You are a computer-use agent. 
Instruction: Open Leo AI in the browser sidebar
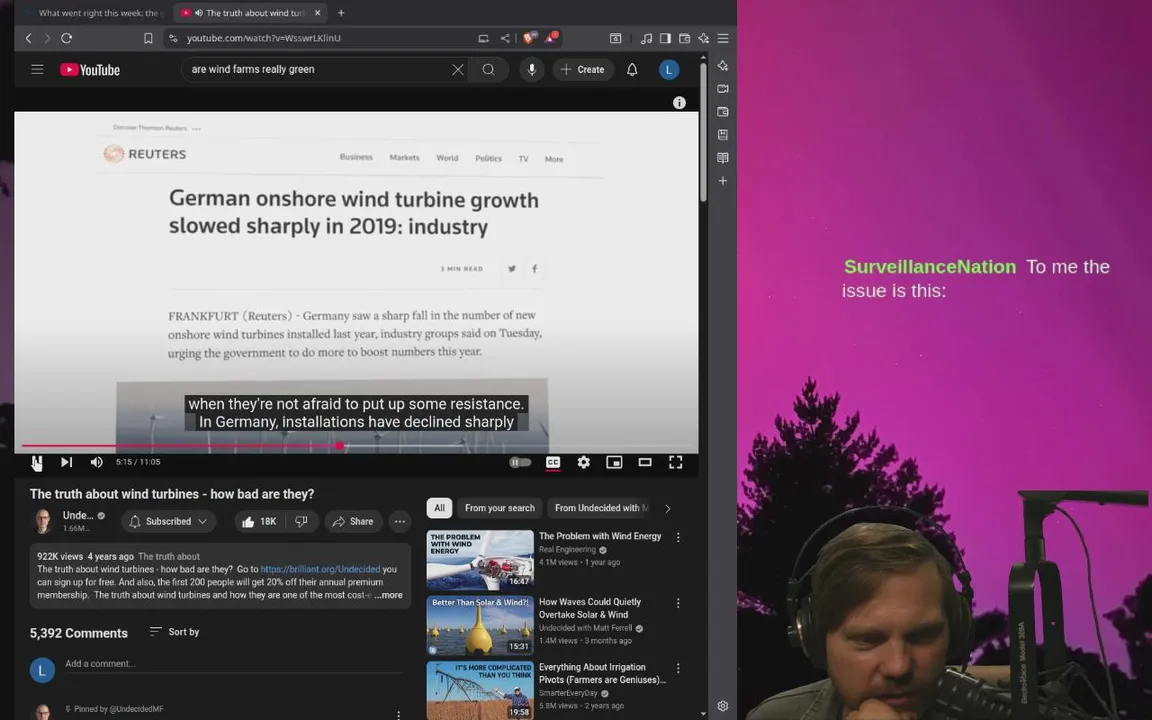coord(723,65)
